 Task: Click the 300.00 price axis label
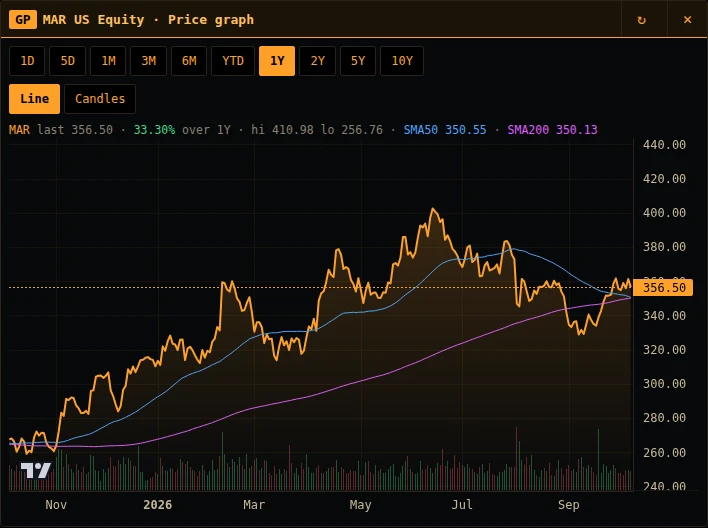coord(664,384)
